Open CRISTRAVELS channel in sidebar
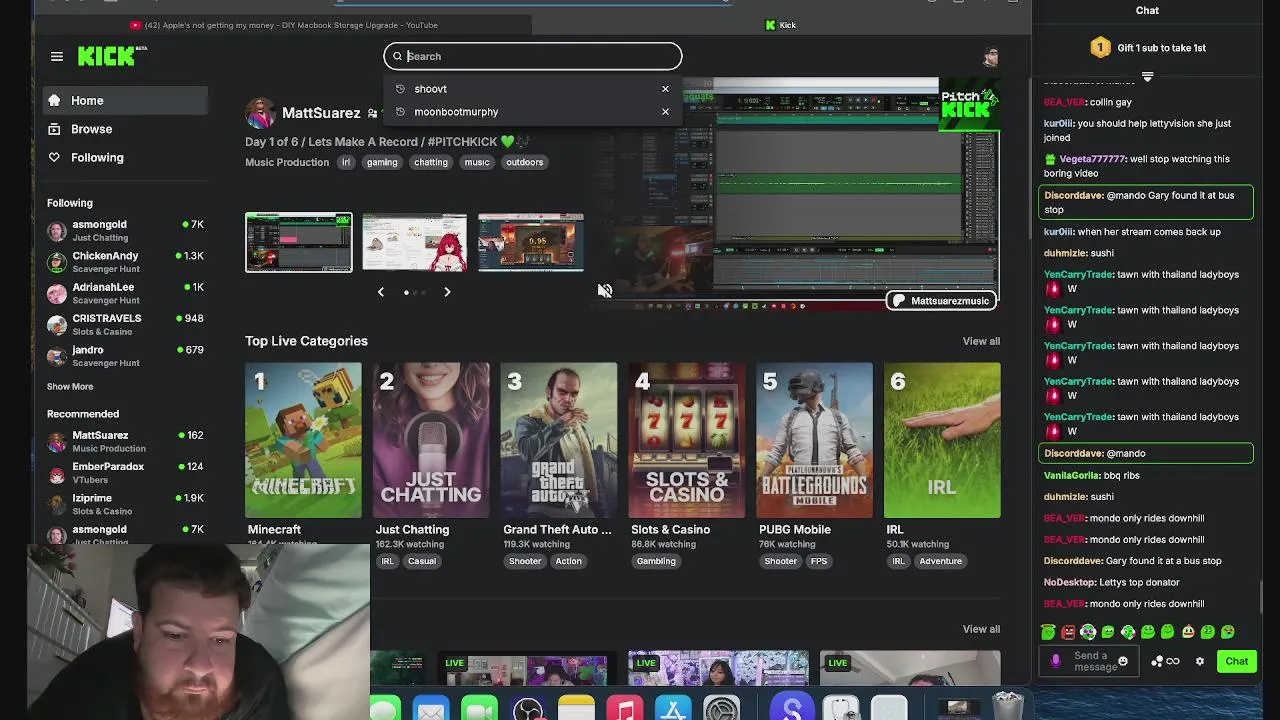The image size is (1280, 720). (x=125, y=324)
